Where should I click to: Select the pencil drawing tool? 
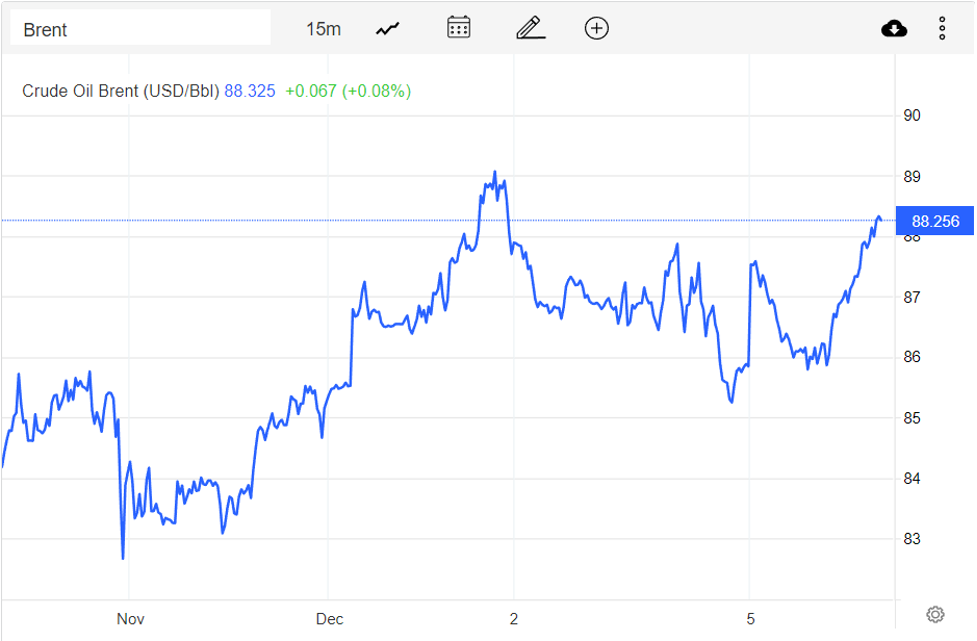click(x=530, y=28)
